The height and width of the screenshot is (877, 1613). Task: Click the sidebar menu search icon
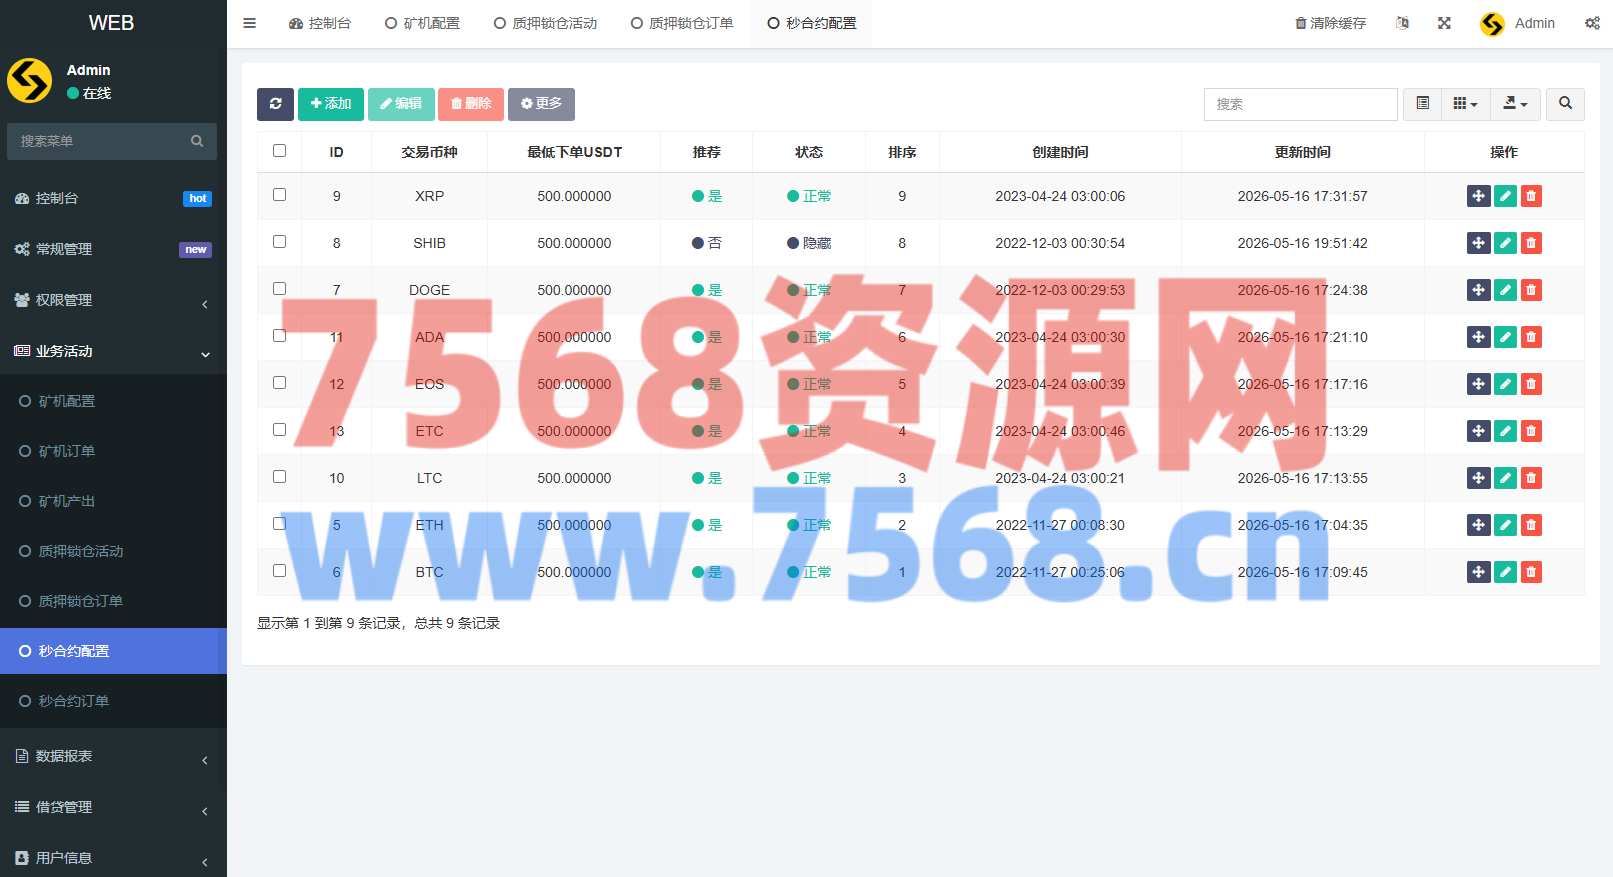pos(197,141)
